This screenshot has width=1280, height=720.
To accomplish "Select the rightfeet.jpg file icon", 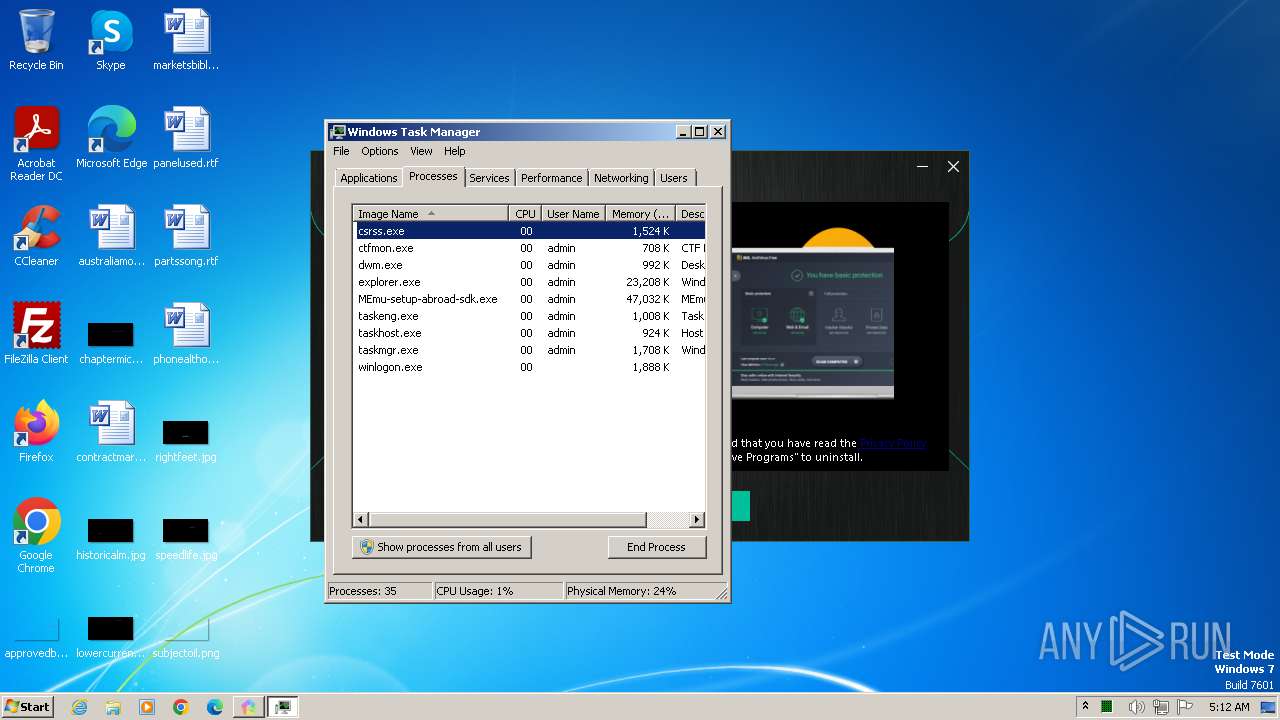I will coord(186,440).
